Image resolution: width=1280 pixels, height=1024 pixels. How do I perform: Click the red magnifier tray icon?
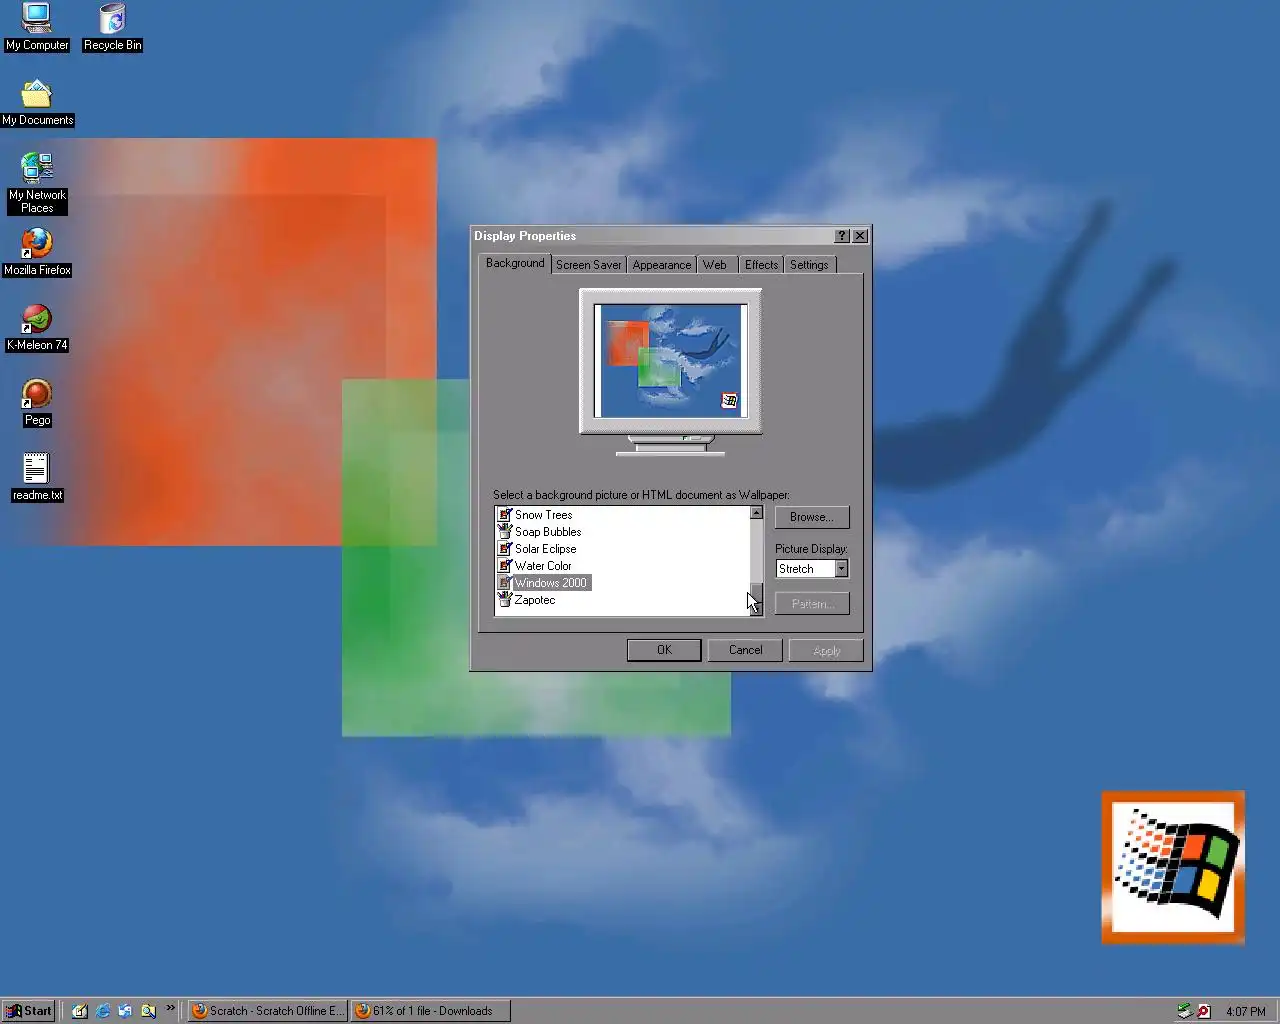[1204, 1011]
